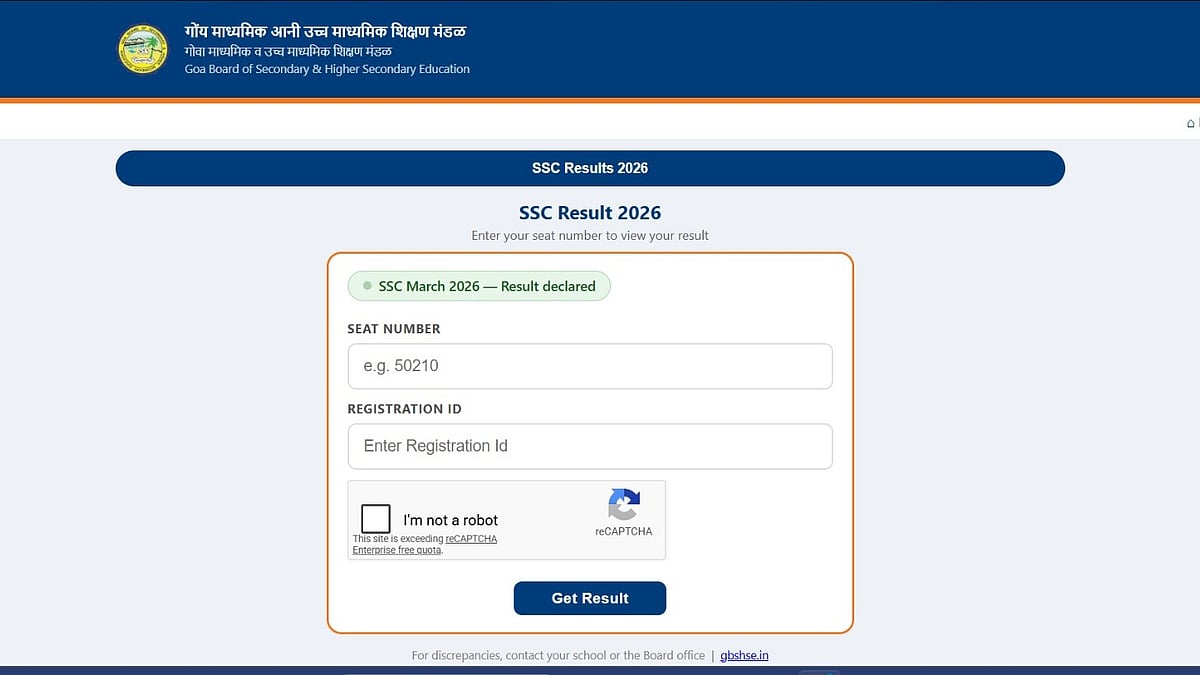Click the green dot in the status badge
Viewport: 1200px width, 675px height.
(367, 286)
